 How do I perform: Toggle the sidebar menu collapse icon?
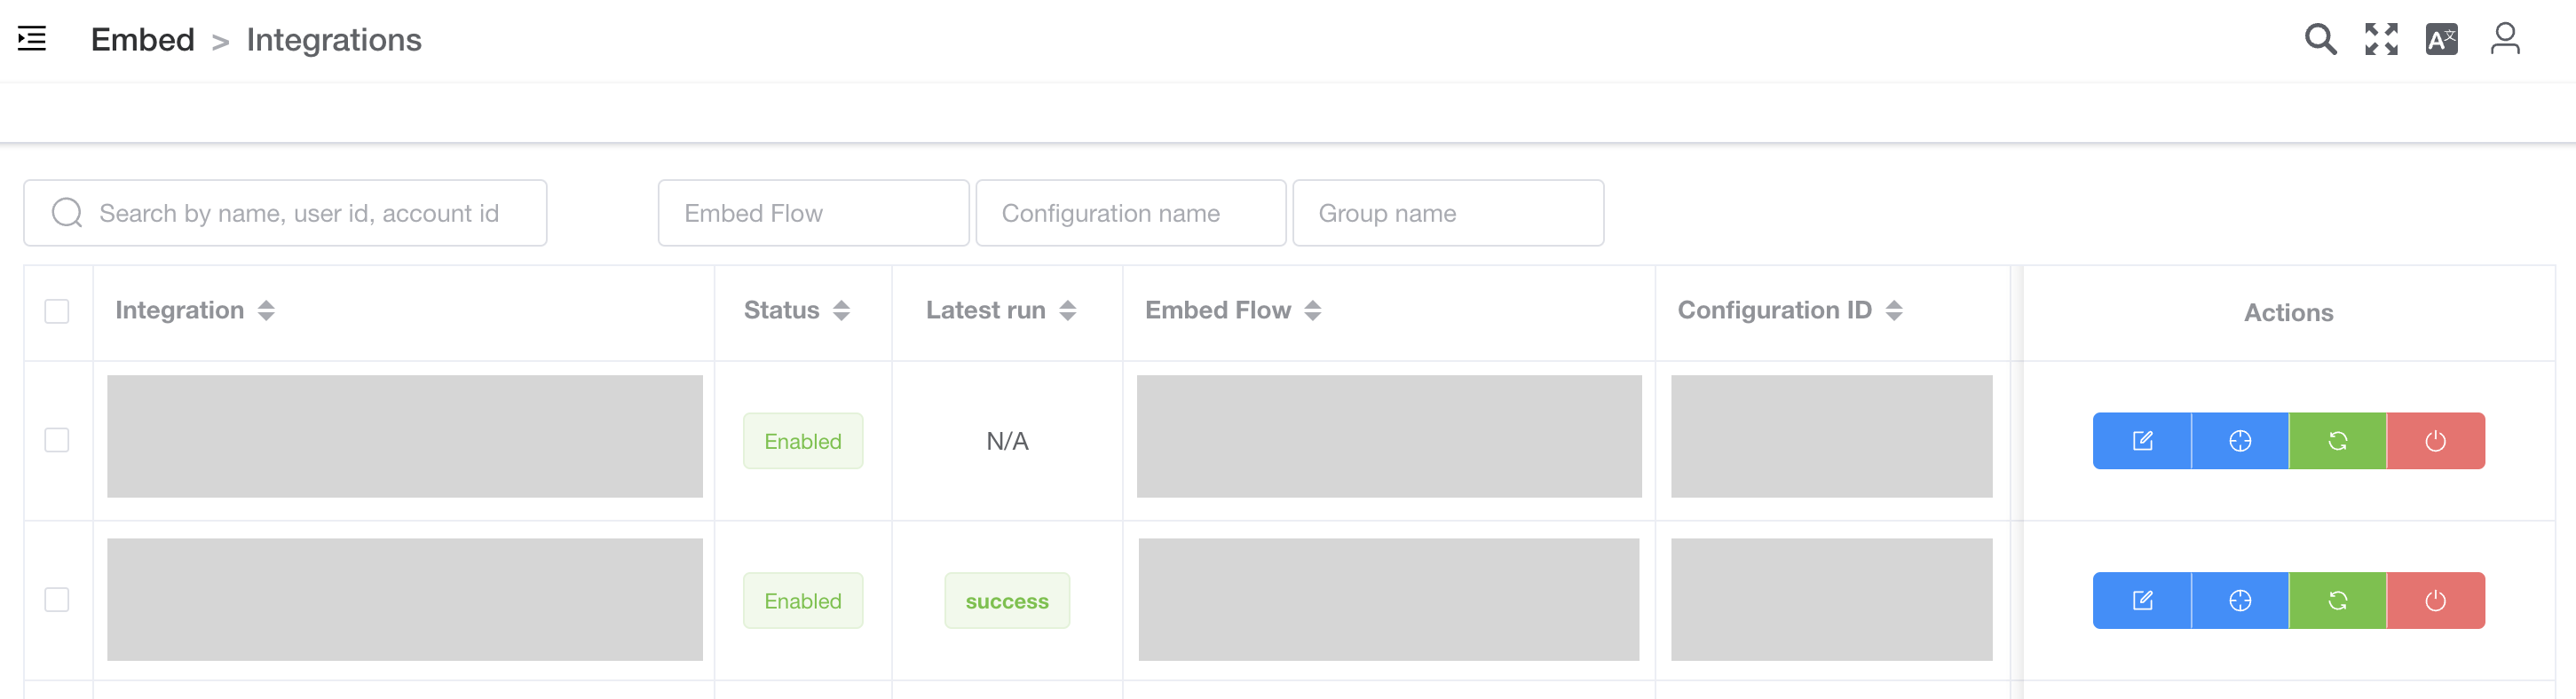[x=32, y=39]
